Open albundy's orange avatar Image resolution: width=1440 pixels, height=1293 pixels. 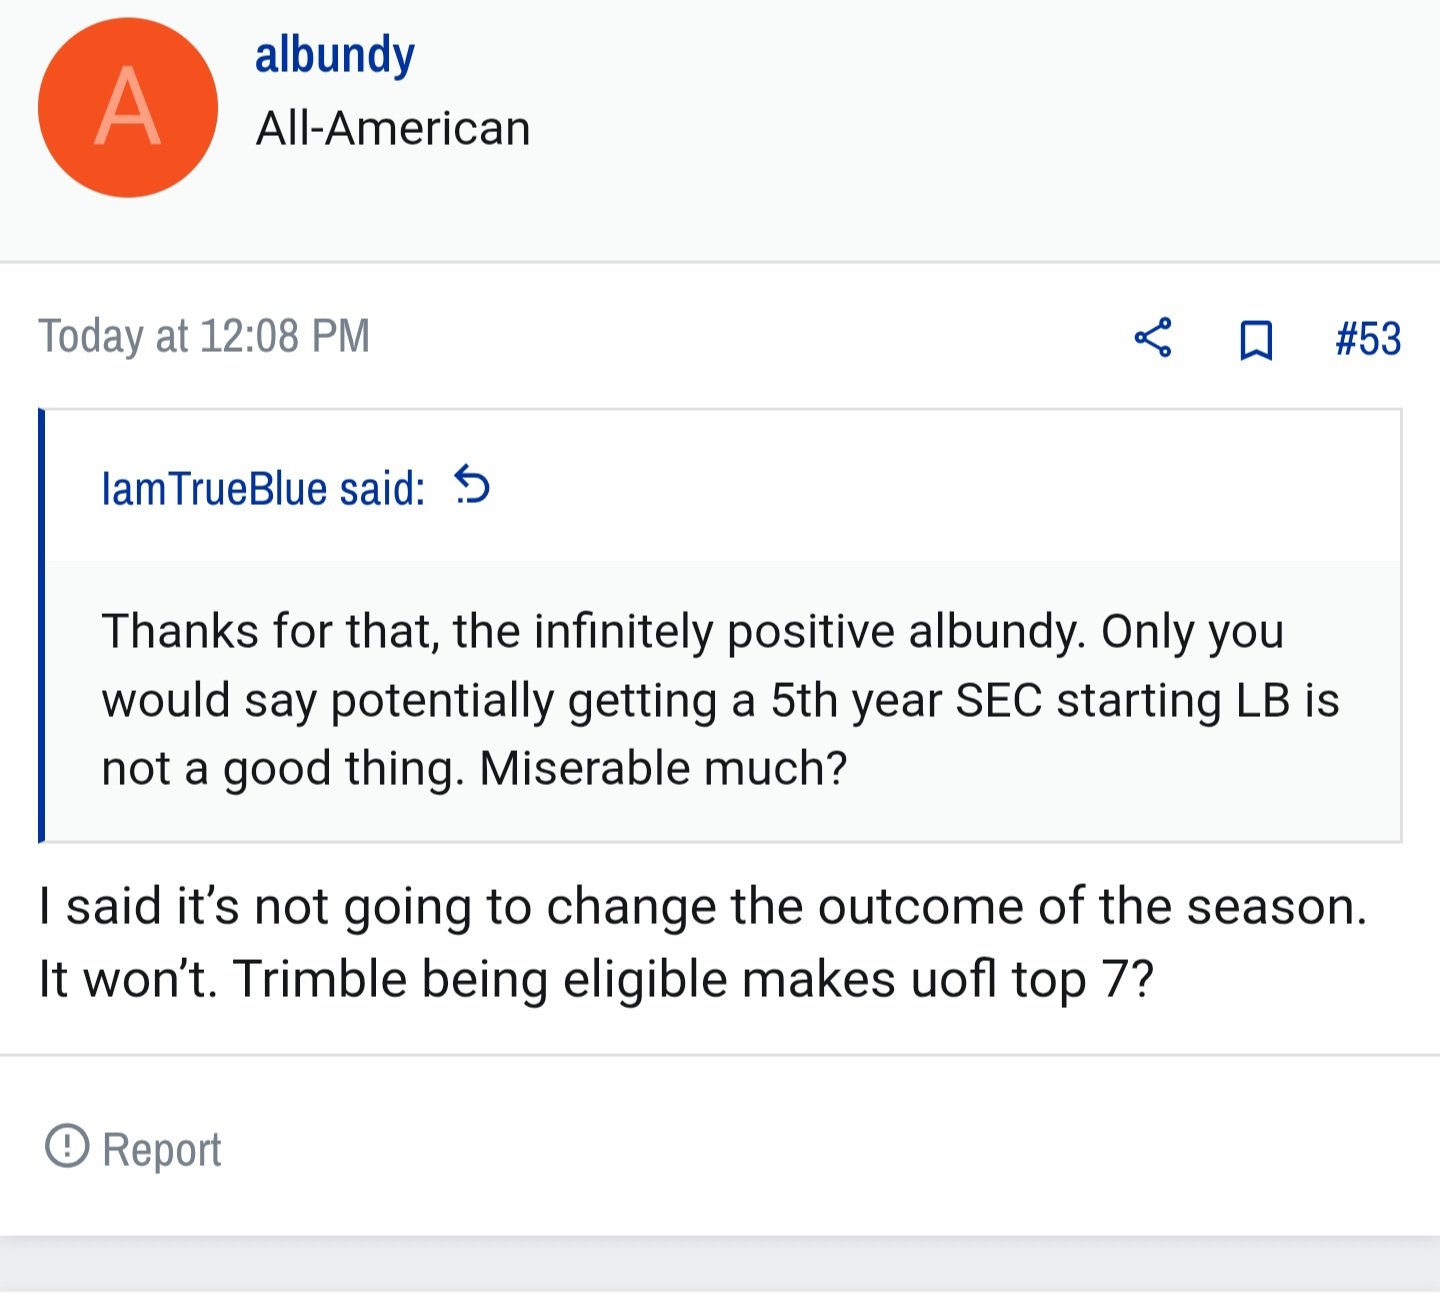(x=128, y=107)
